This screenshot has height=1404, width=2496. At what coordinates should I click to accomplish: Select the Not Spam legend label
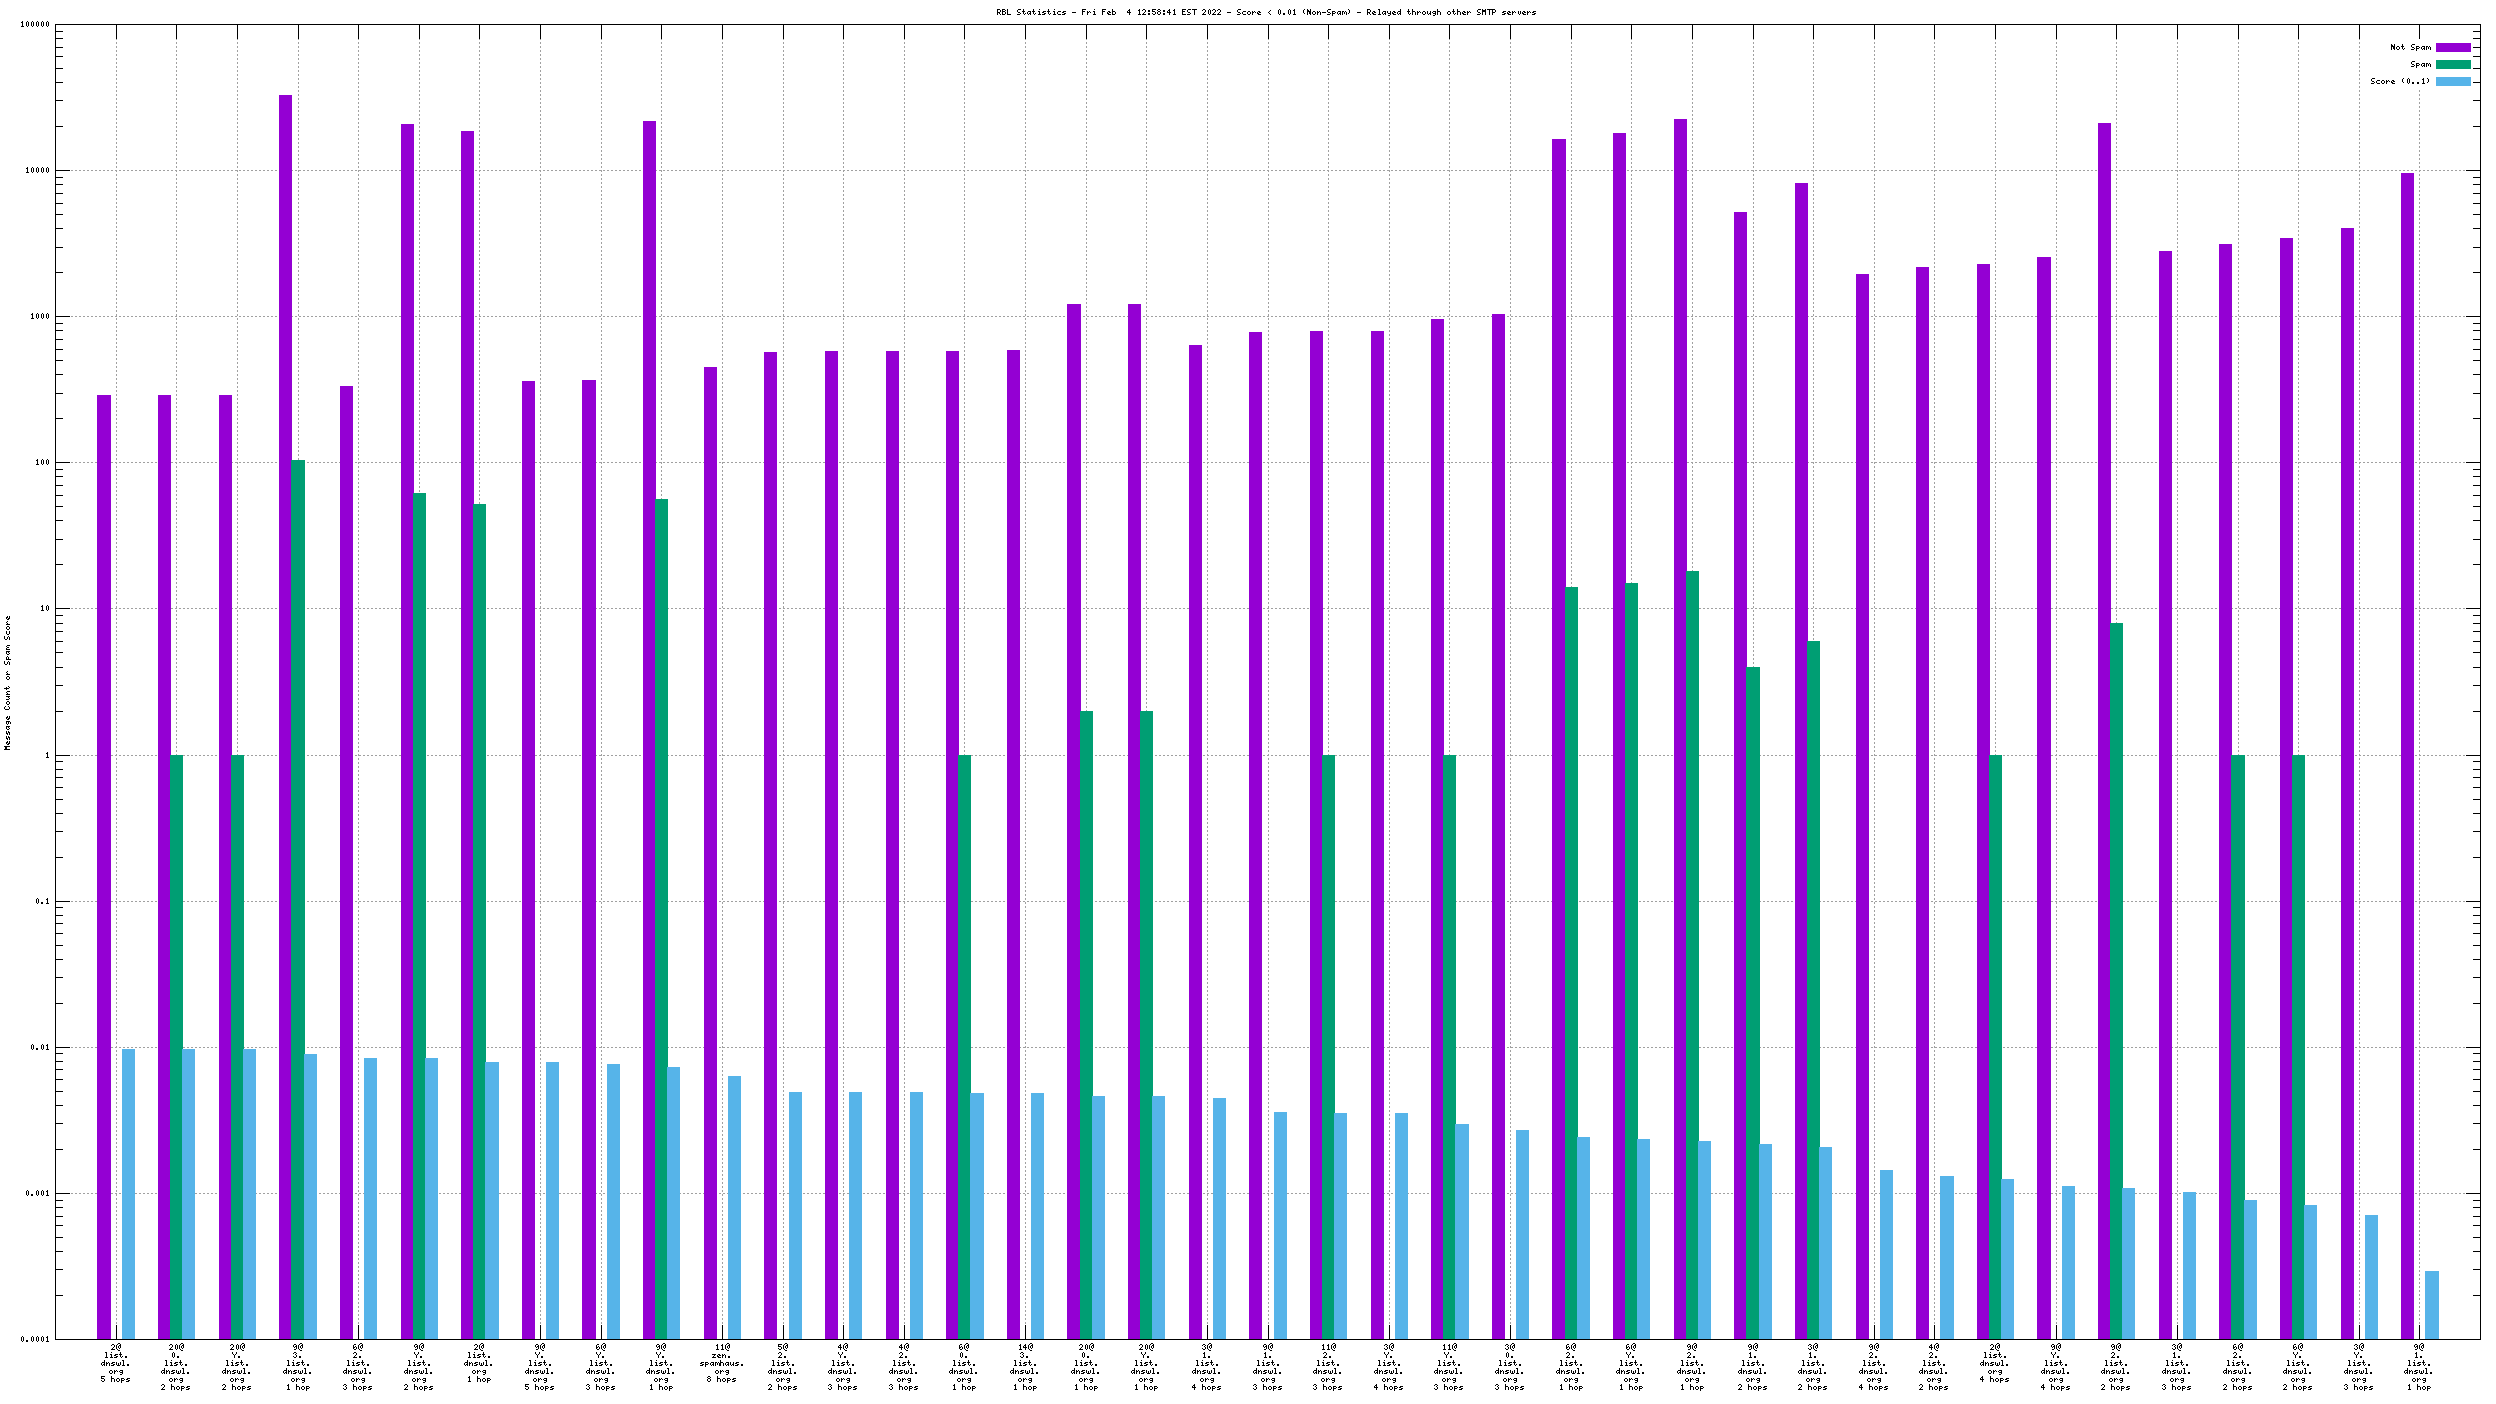[x=2409, y=47]
